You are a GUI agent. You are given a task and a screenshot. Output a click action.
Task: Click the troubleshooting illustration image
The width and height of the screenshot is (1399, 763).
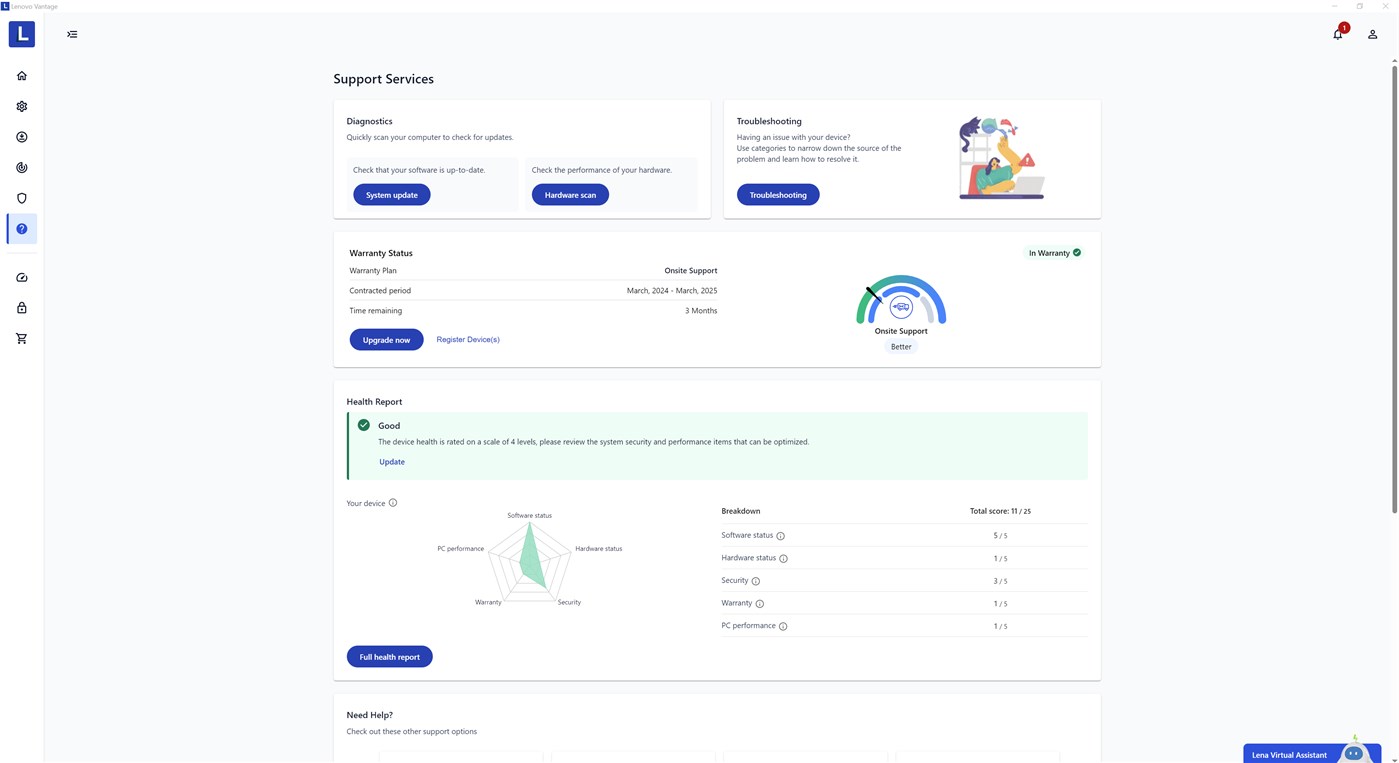1002,158
